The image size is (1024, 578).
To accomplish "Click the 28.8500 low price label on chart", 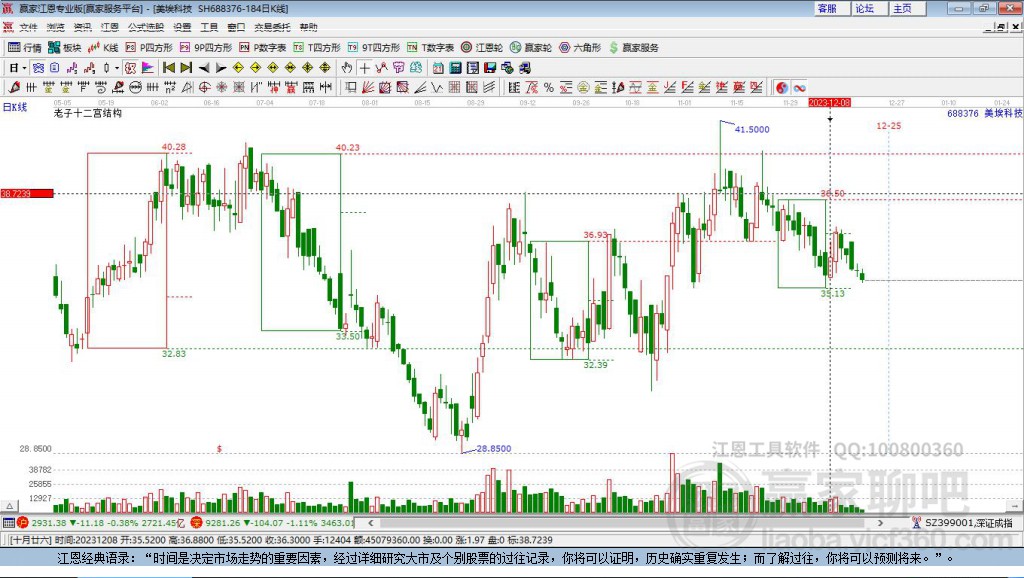I will pyautogui.click(x=494, y=449).
